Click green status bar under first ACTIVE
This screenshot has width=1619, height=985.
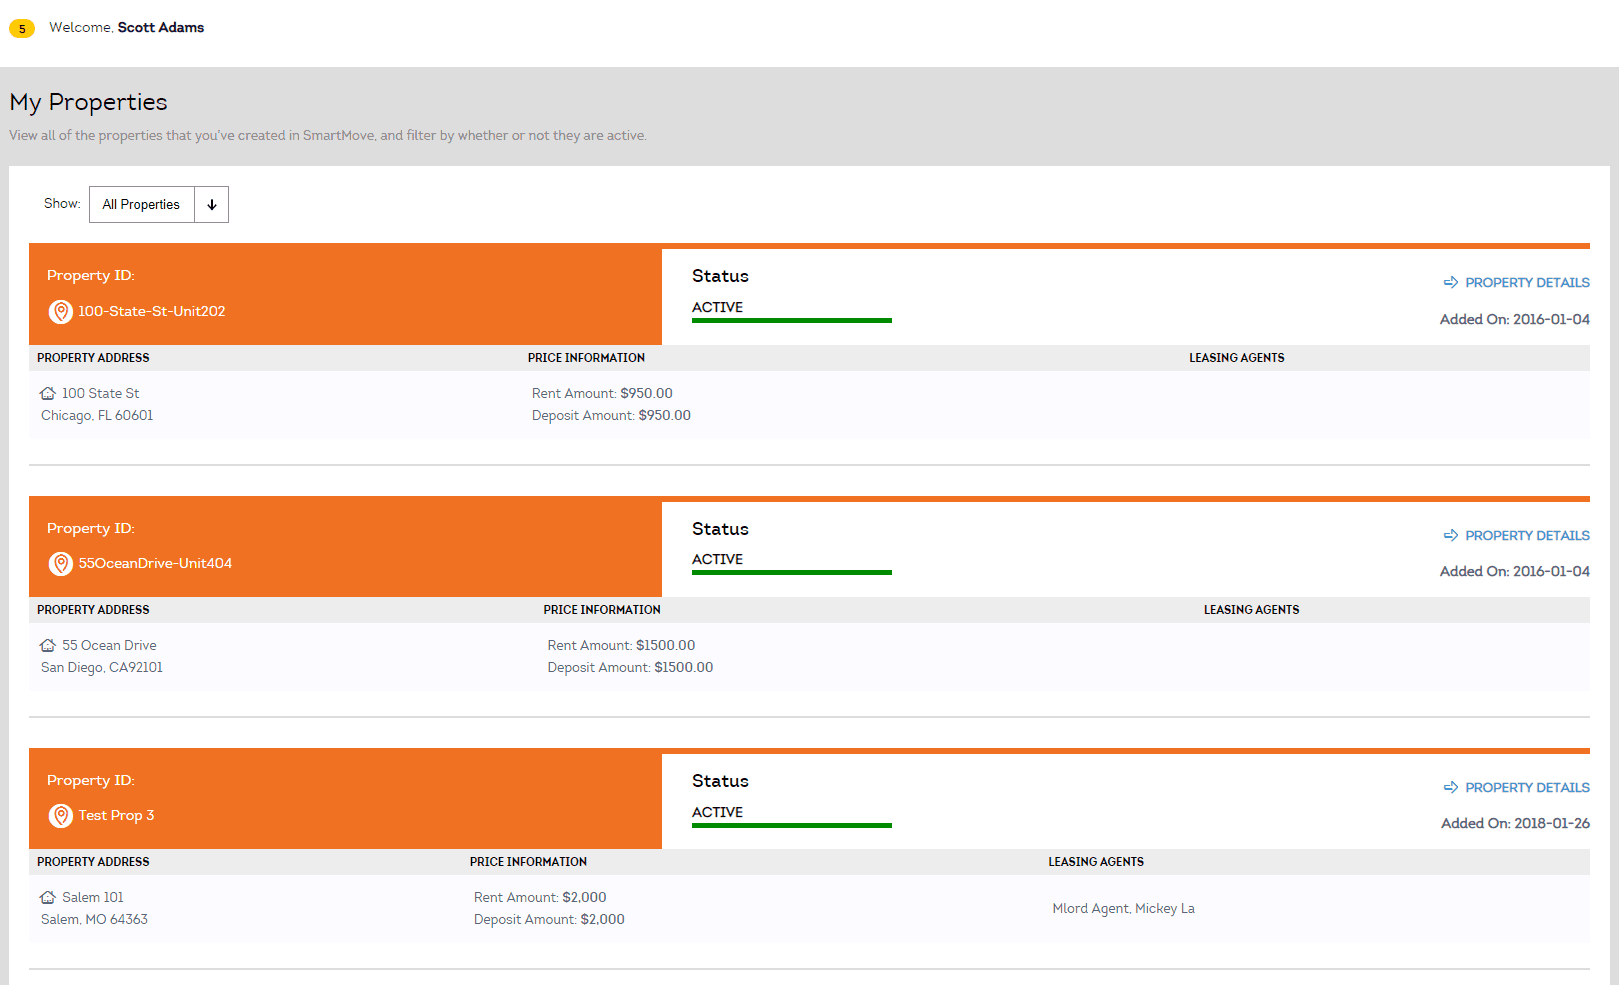791,321
